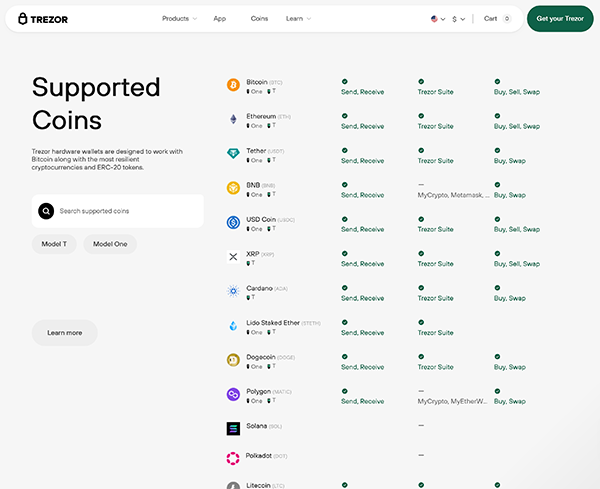The image size is (600, 489).
Task: Open the Cardano coin link
Action: pyautogui.click(x=259, y=288)
